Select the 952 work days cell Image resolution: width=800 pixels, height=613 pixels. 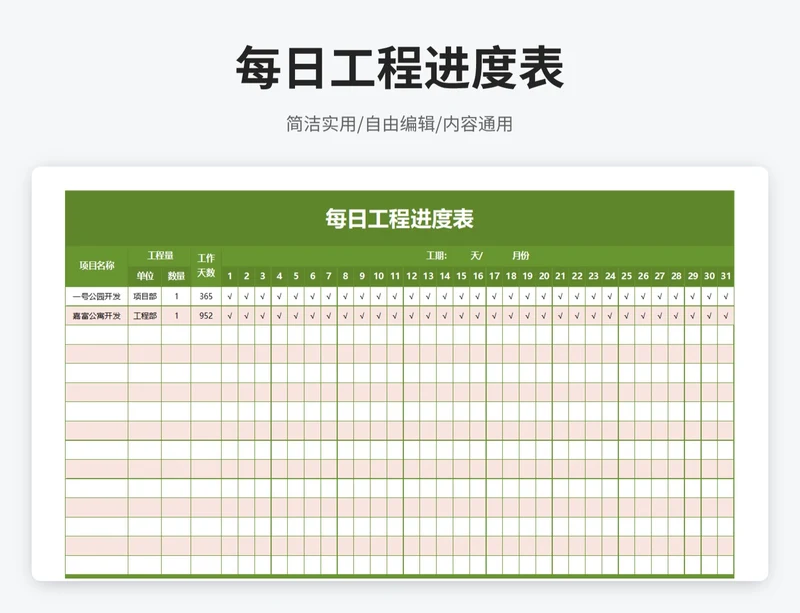coord(206,316)
